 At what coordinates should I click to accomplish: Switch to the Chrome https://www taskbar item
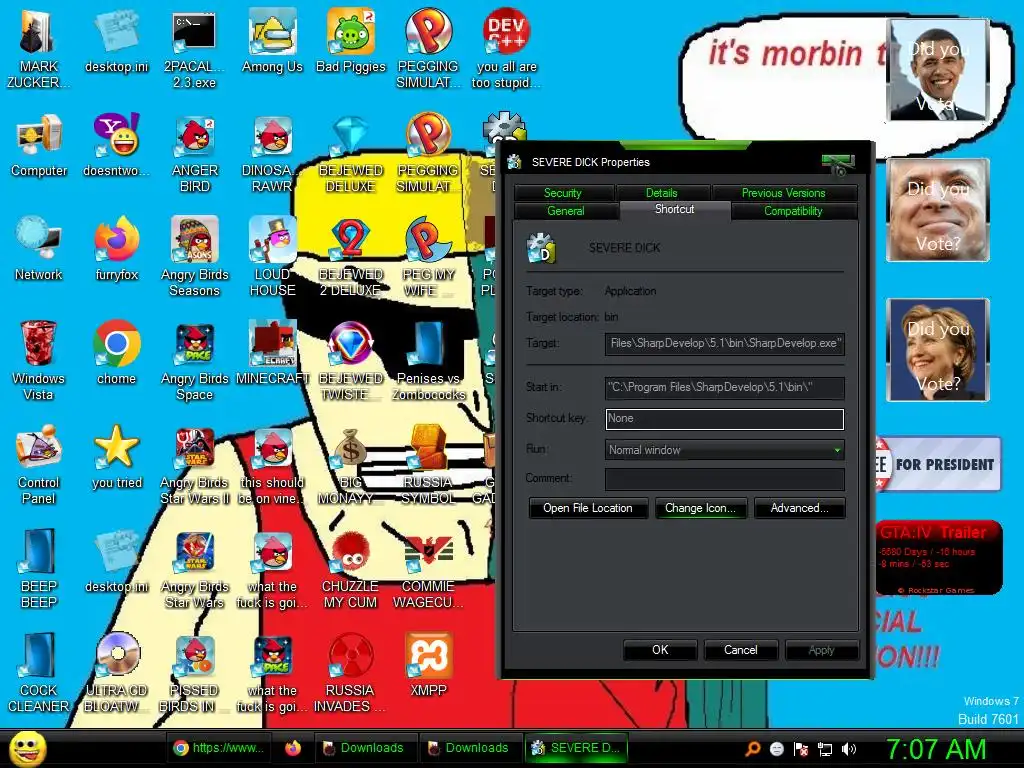point(219,748)
